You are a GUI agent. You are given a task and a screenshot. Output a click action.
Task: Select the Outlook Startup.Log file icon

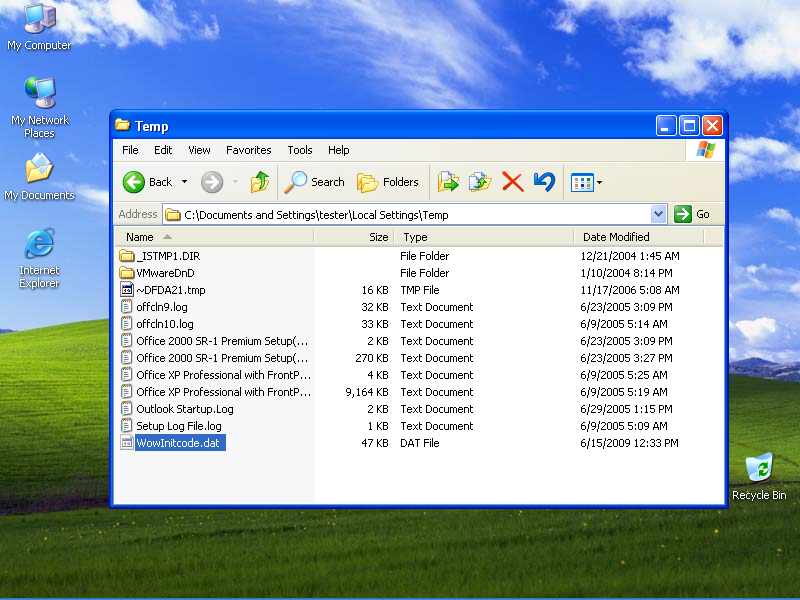[x=127, y=409]
